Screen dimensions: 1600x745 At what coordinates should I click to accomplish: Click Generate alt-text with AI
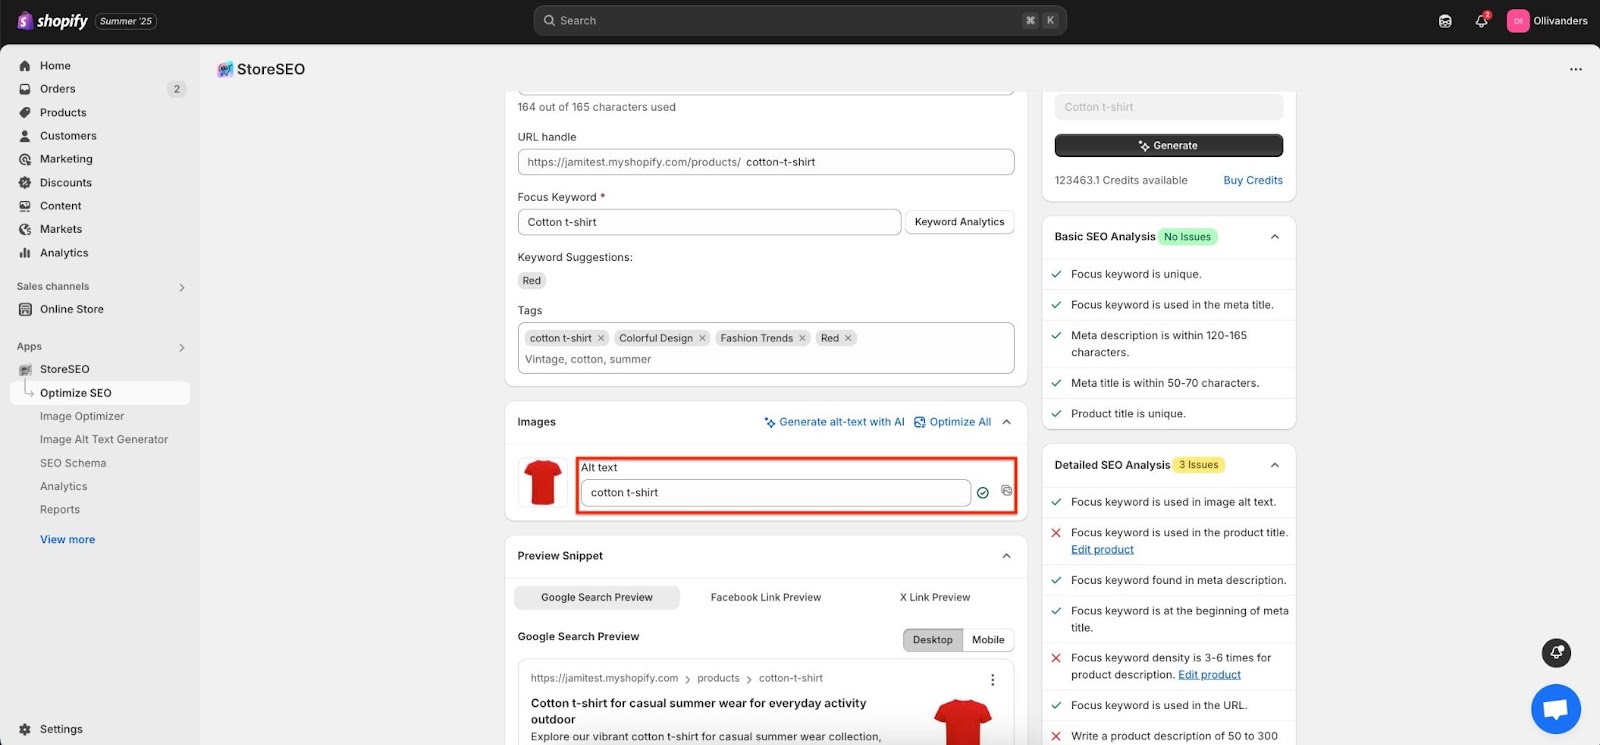[834, 422]
